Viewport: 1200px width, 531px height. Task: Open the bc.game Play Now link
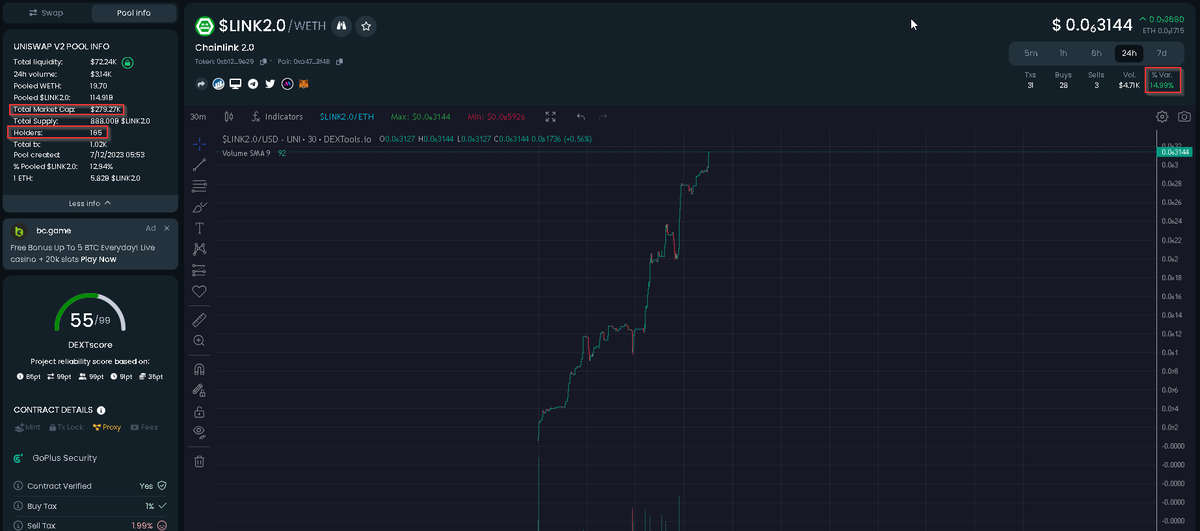point(99,259)
